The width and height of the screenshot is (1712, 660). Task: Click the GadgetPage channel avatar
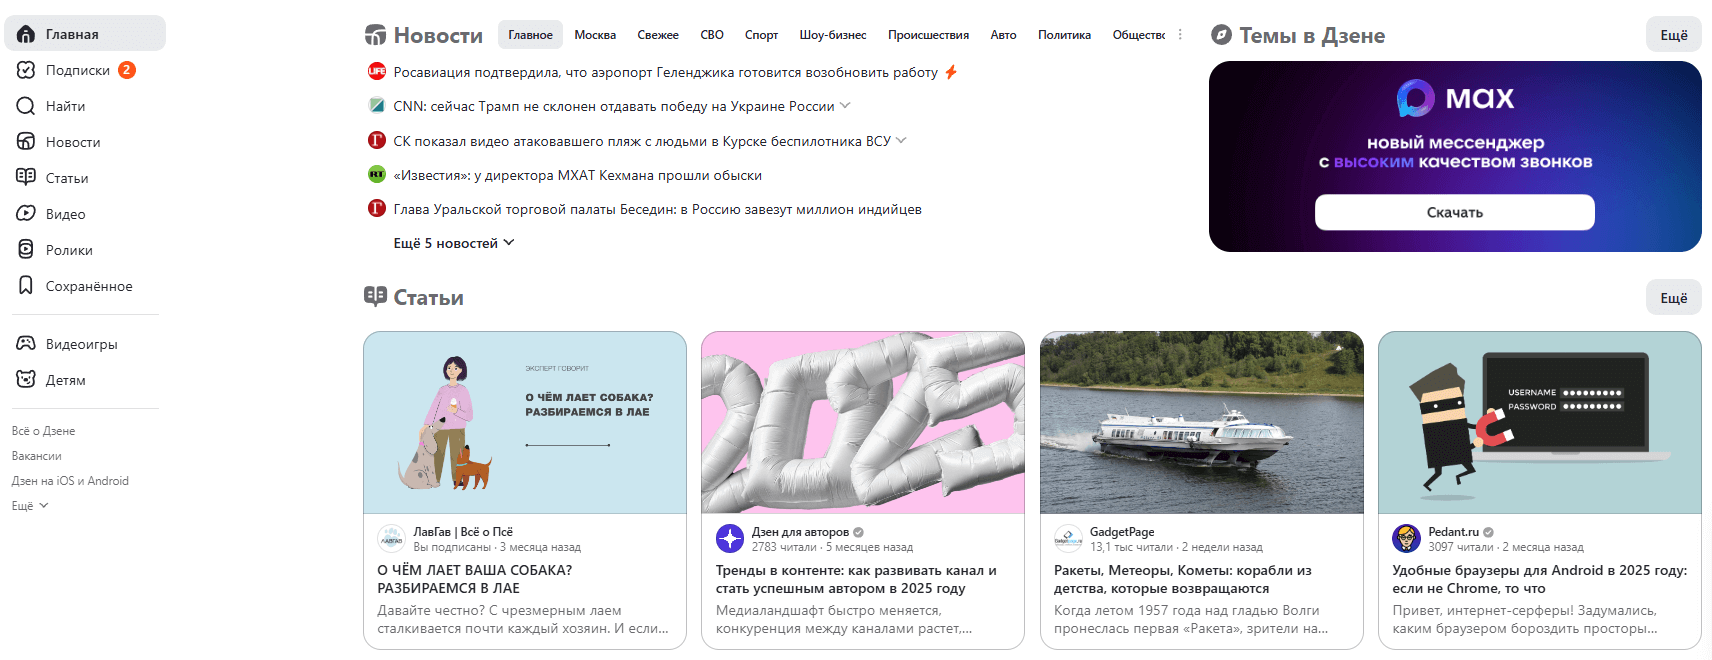point(1068,538)
